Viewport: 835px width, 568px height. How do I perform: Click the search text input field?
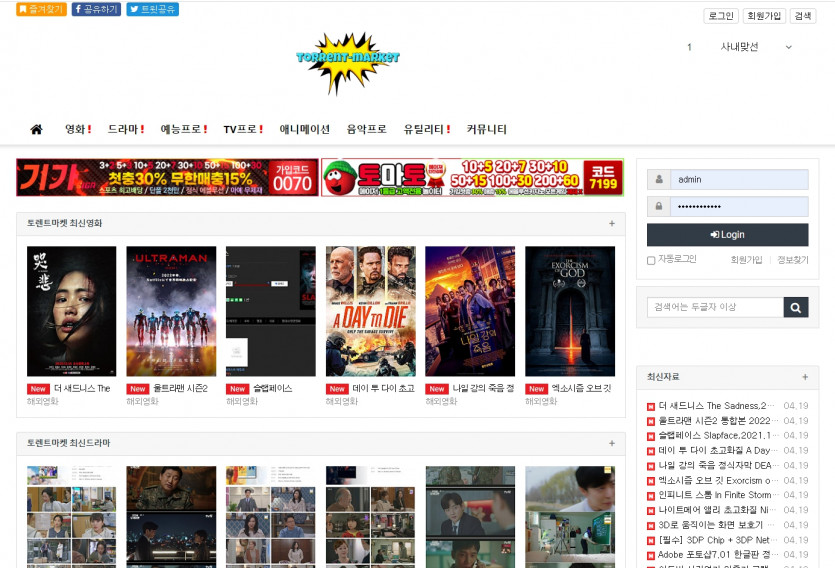point(714,308)
